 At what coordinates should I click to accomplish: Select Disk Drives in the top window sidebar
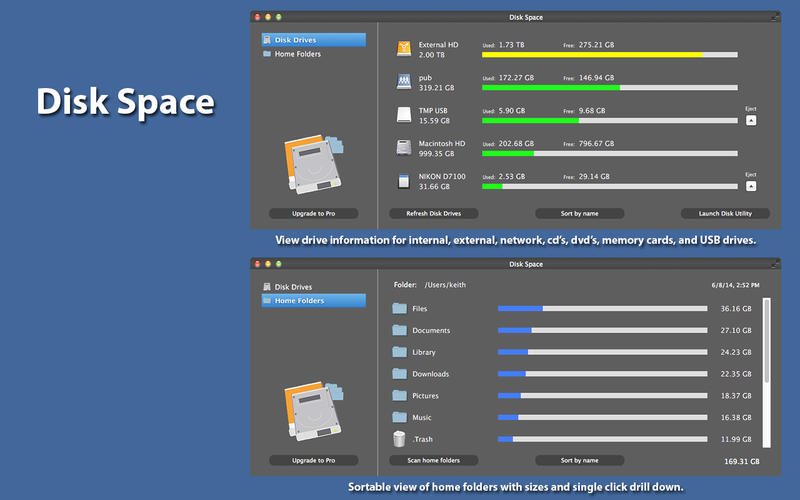pyautogui.click(x=314, y=40)
